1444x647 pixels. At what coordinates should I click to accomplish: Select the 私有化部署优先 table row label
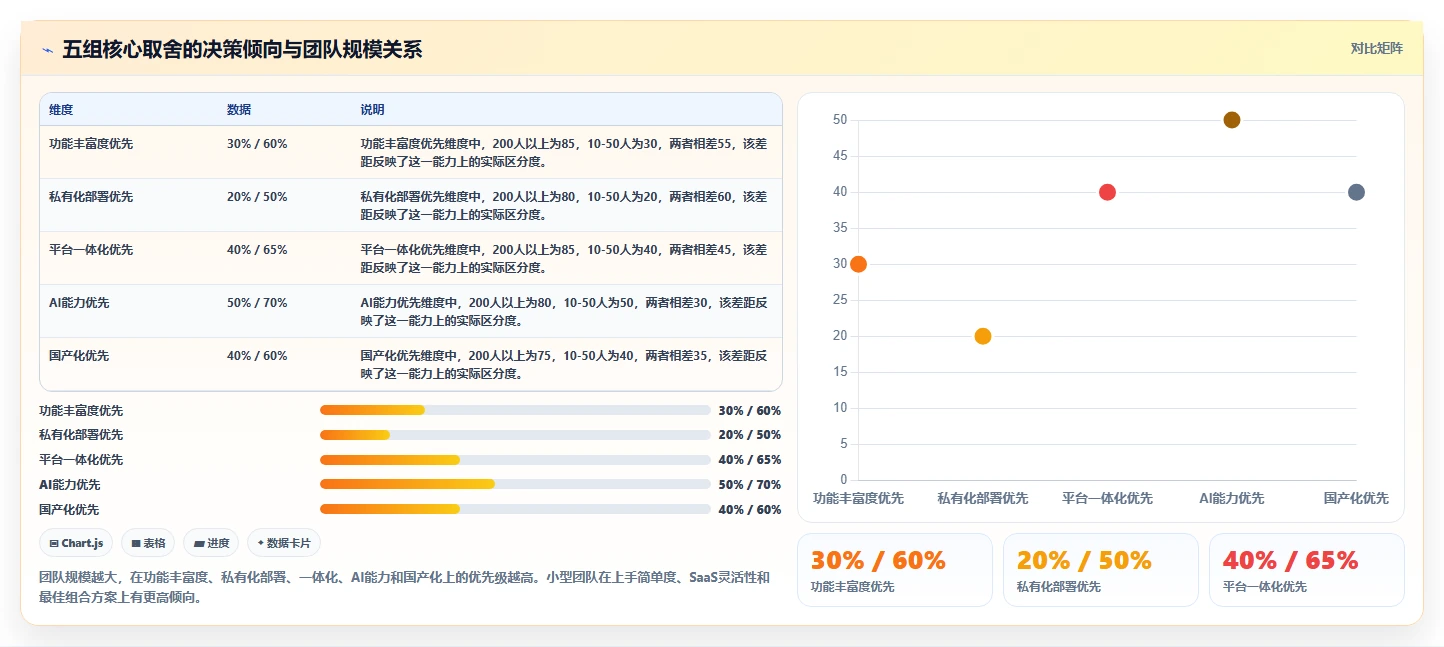[x=91, y=197]
